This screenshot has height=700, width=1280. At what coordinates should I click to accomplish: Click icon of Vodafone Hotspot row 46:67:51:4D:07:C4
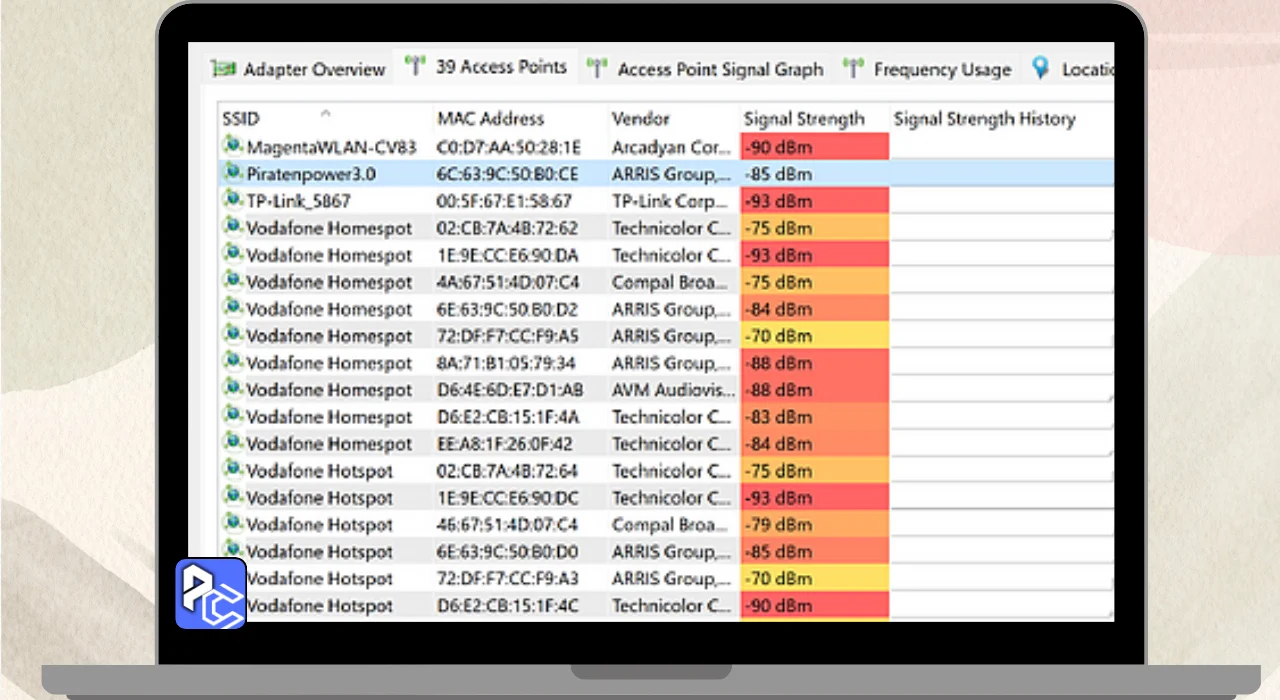tap(233, 524)
